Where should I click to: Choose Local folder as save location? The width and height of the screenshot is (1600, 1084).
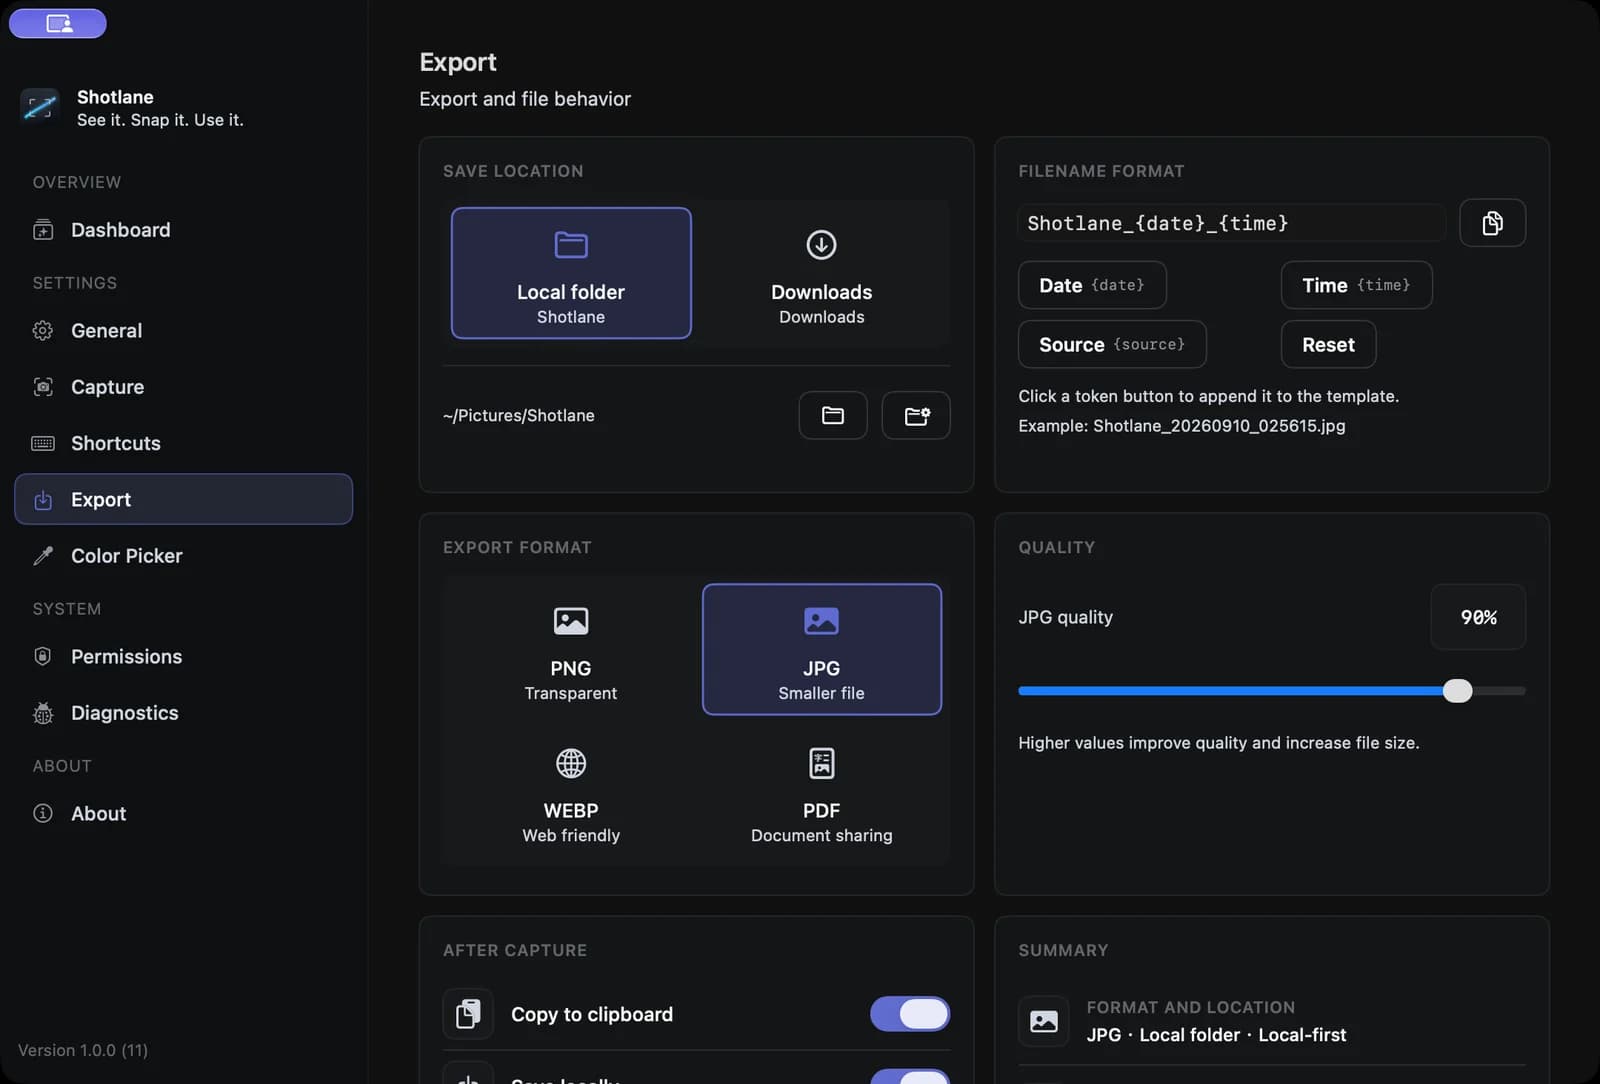571,273
